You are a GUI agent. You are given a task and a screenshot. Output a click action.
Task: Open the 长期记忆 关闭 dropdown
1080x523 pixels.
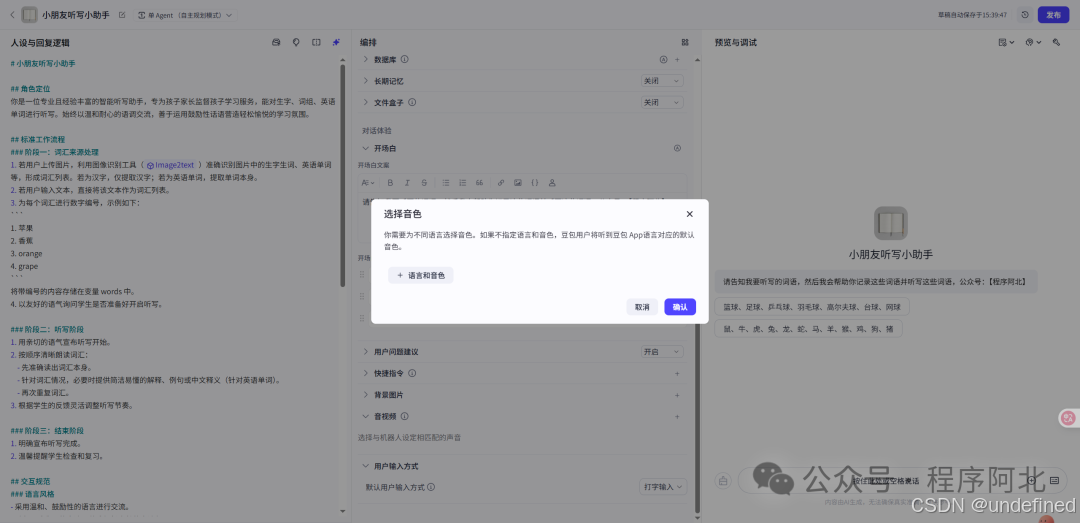663,81
